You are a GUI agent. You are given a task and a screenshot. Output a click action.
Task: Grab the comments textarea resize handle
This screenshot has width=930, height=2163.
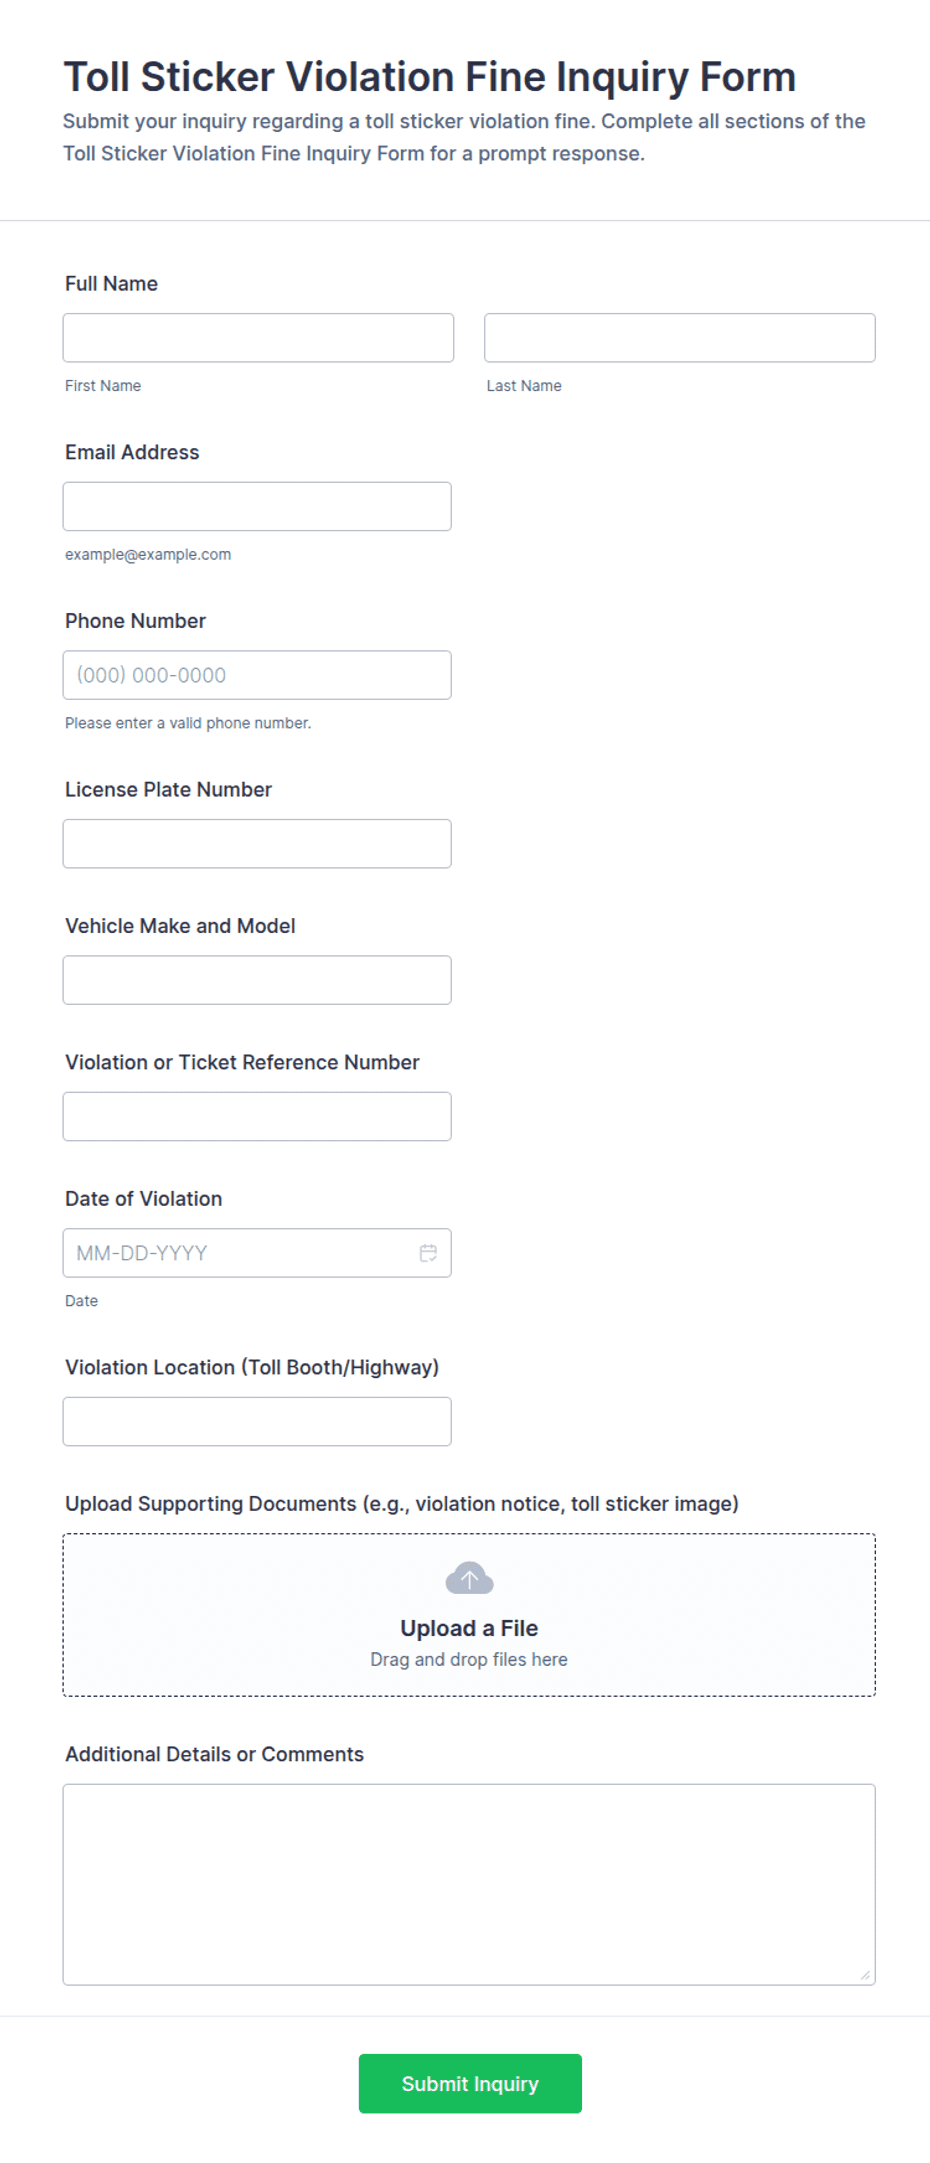(865, 1974)
